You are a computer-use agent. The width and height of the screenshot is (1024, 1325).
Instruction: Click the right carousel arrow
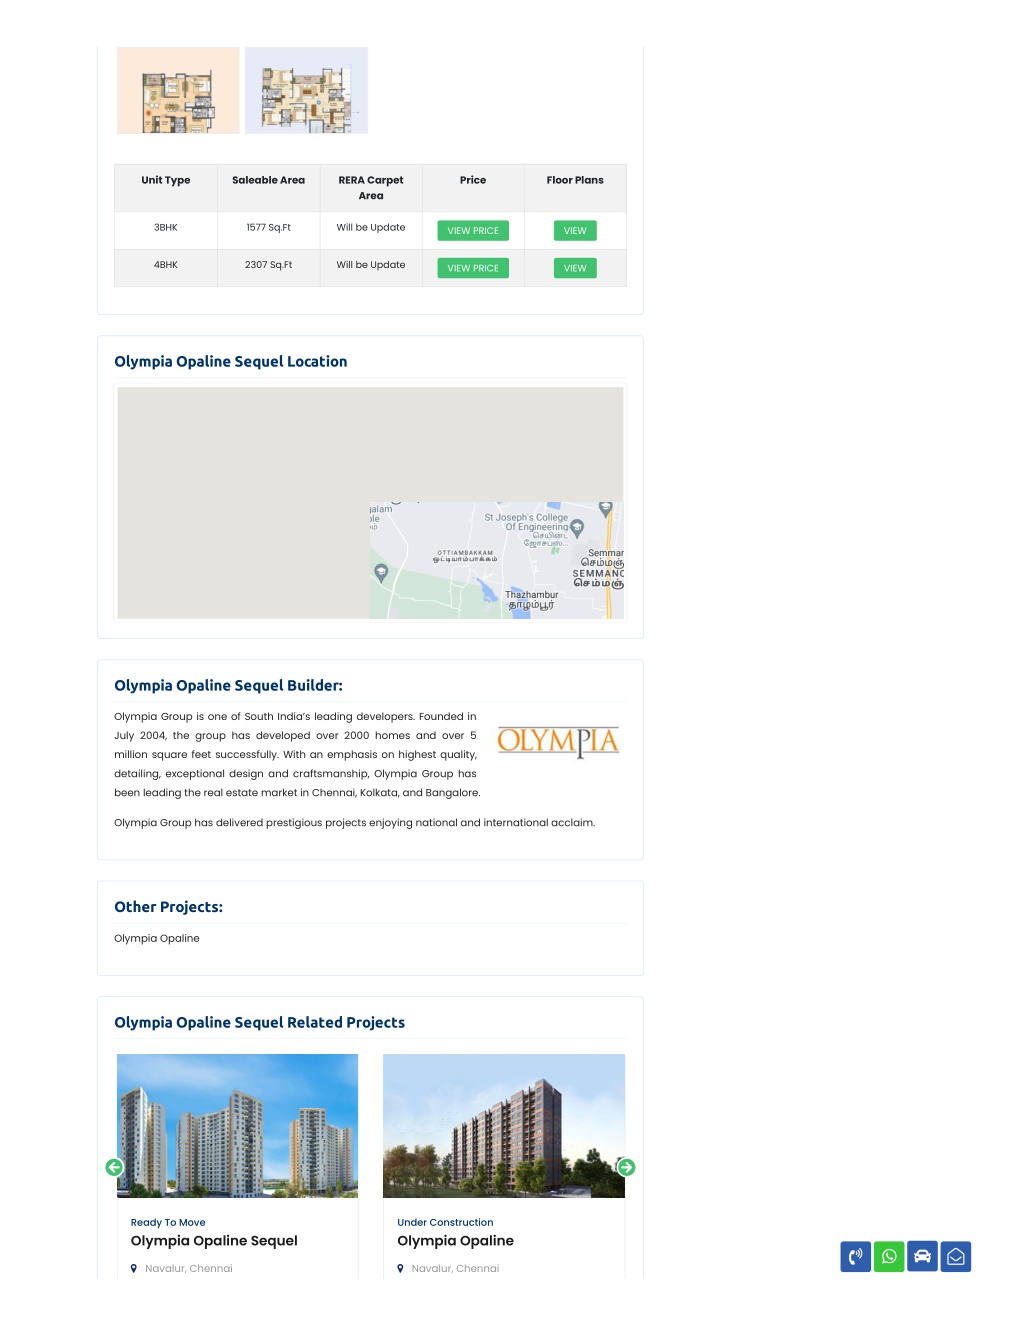[x=627, y=1167]
